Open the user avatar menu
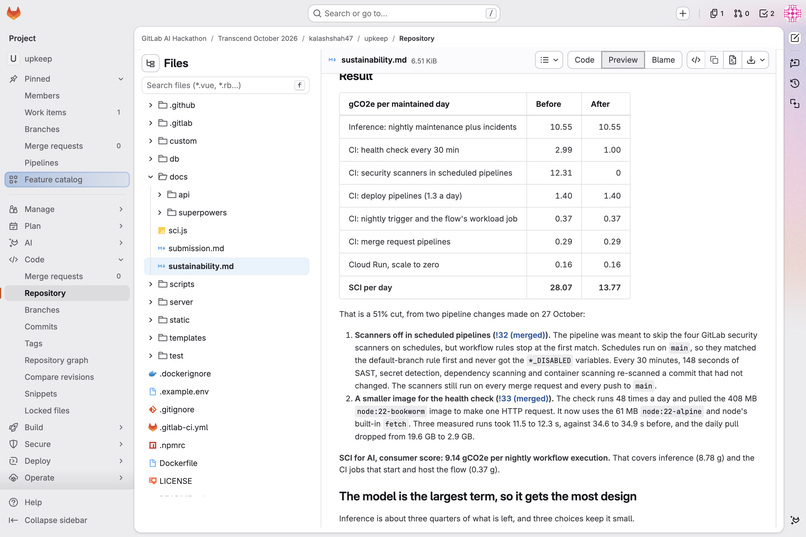The image size is (806, 537). coord(792,13)
